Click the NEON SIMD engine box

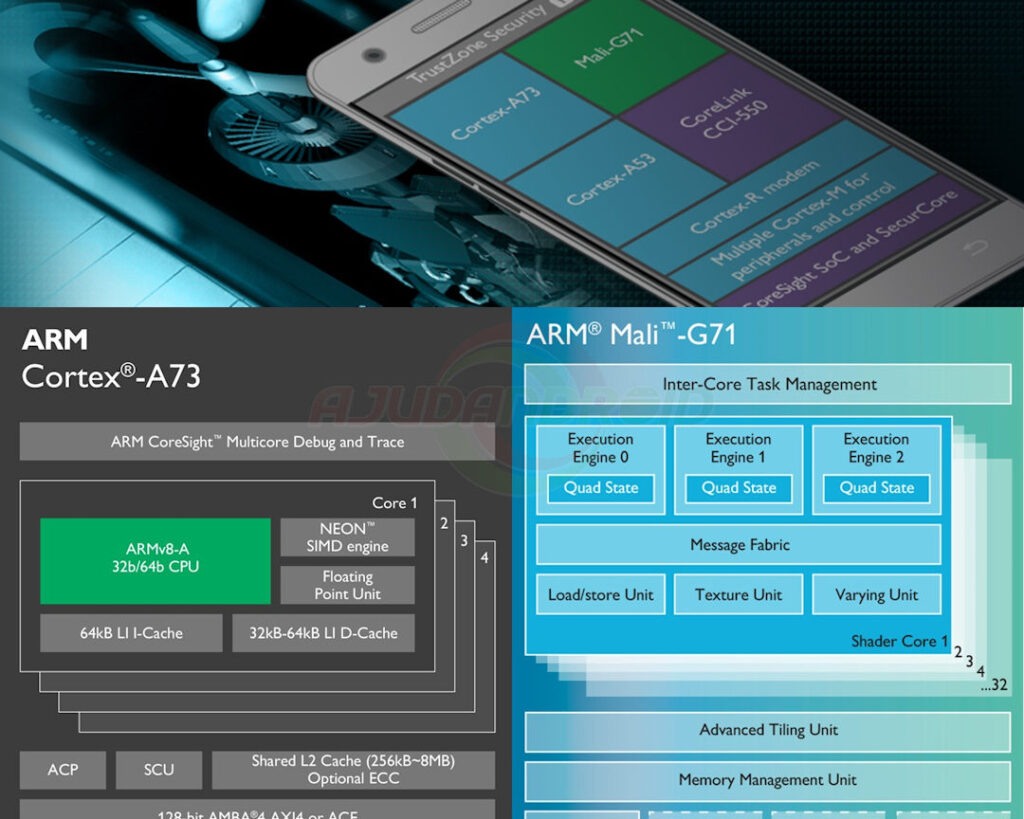click(x=347, y=538)
